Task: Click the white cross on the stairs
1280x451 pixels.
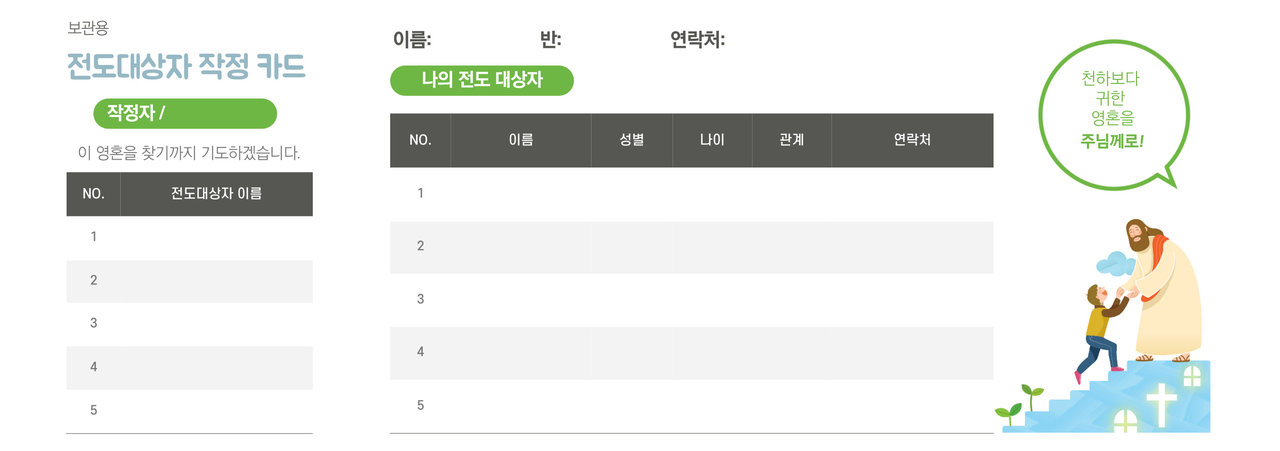Action: [x=1160, y=403]
